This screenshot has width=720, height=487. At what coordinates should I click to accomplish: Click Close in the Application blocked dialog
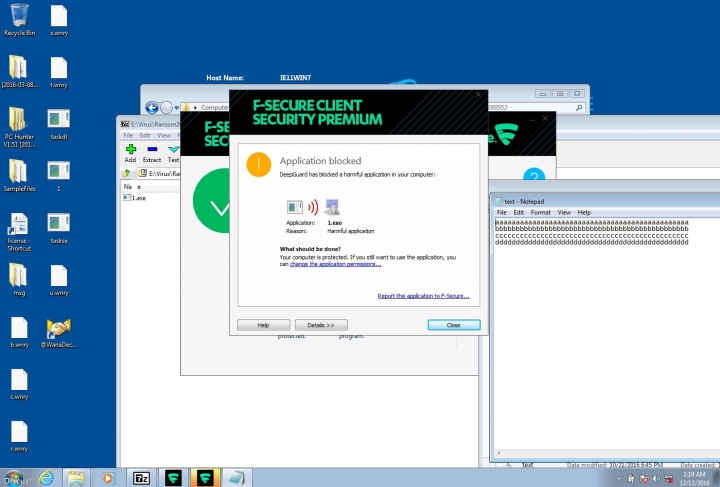point(454,325)
